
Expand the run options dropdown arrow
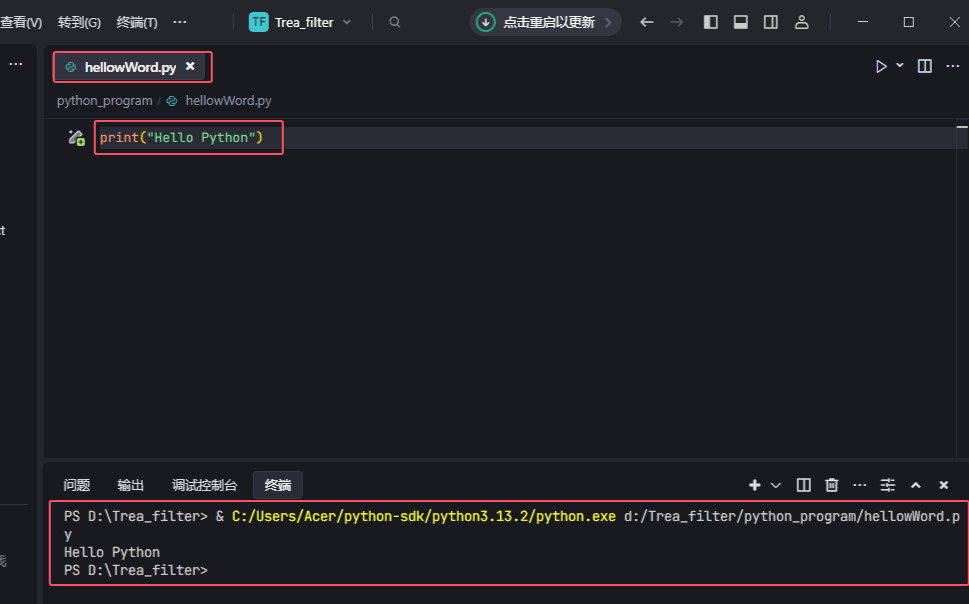click(x=900, y=66)
